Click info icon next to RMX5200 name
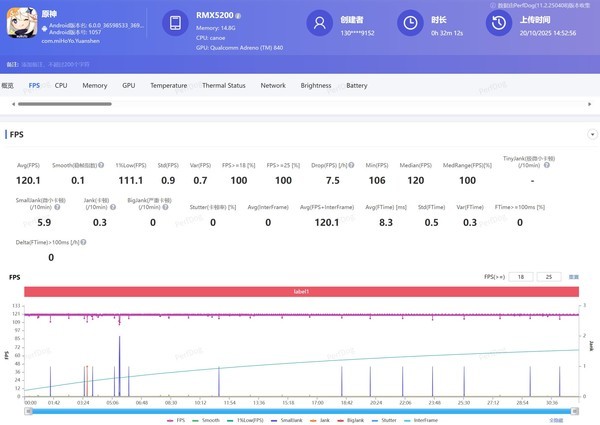Viewport: 600px width, 425px height. [238, 17]
